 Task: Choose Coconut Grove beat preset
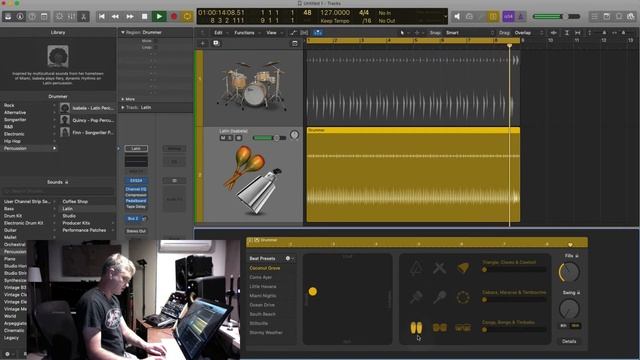tap(264, 268)
